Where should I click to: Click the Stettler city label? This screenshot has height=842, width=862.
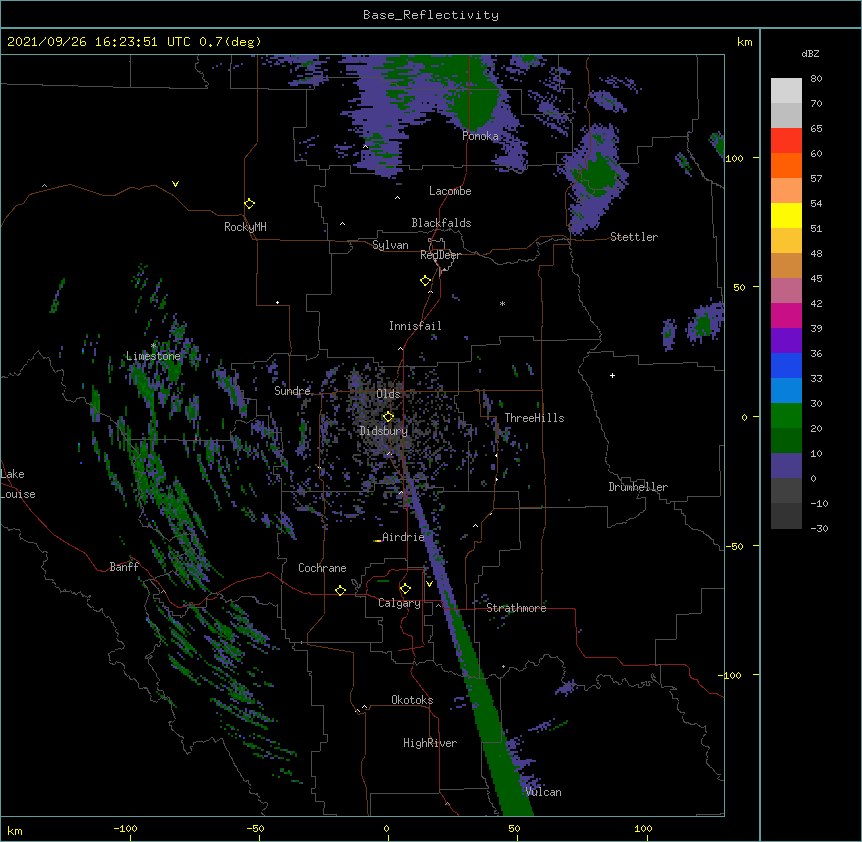[634, 237]
